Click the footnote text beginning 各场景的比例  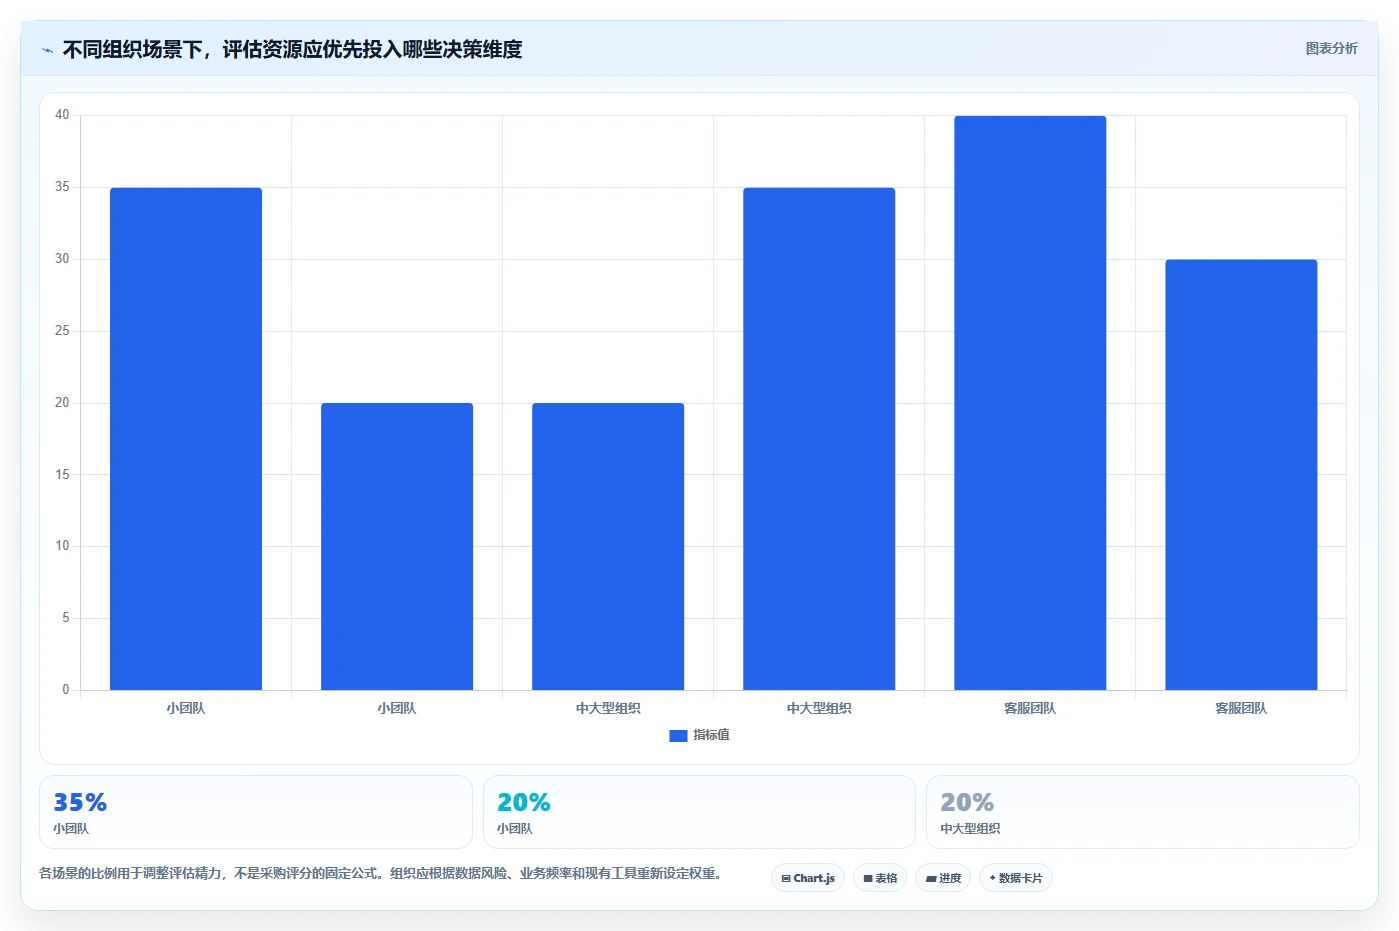tap(382, 873)
